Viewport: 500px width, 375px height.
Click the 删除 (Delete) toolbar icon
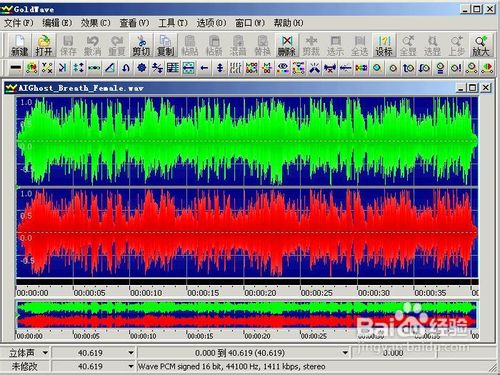[x=287, y=45]
